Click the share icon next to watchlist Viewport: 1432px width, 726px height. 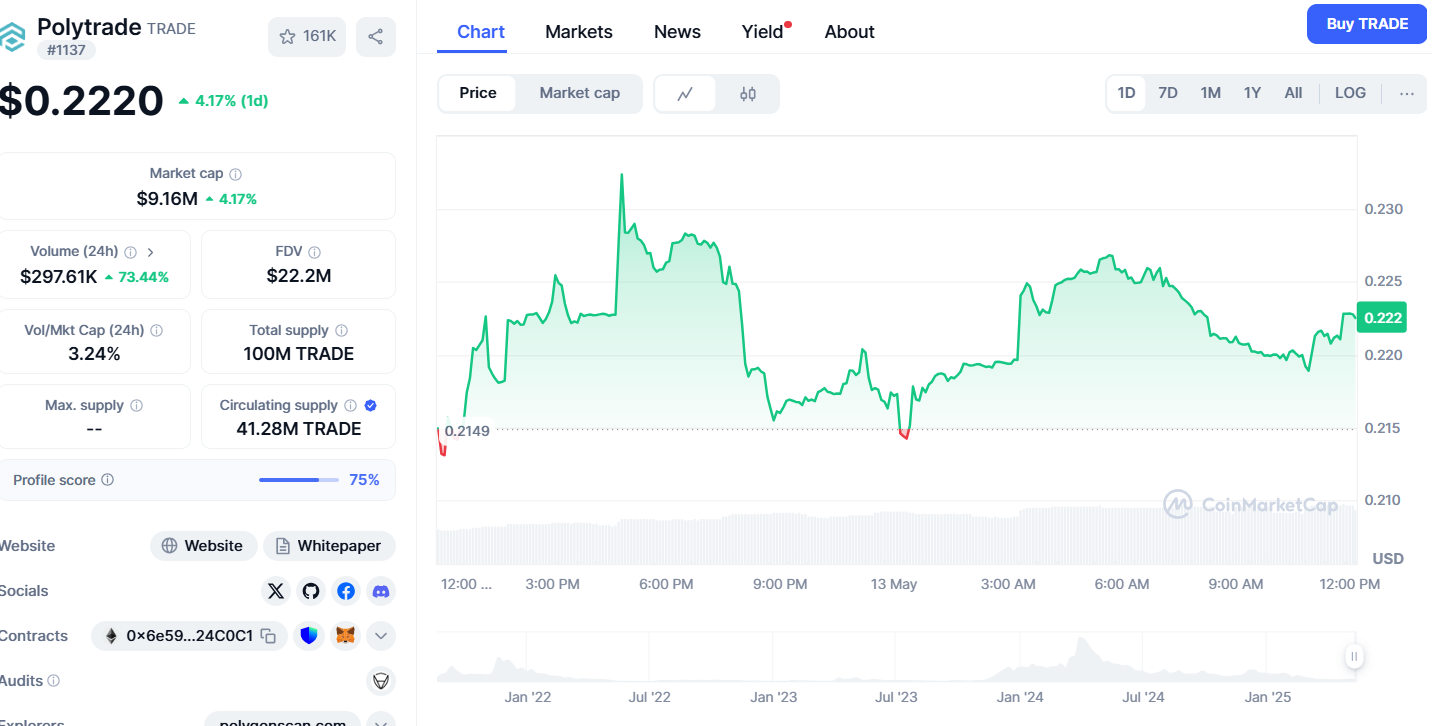click(x=375, y=37)
